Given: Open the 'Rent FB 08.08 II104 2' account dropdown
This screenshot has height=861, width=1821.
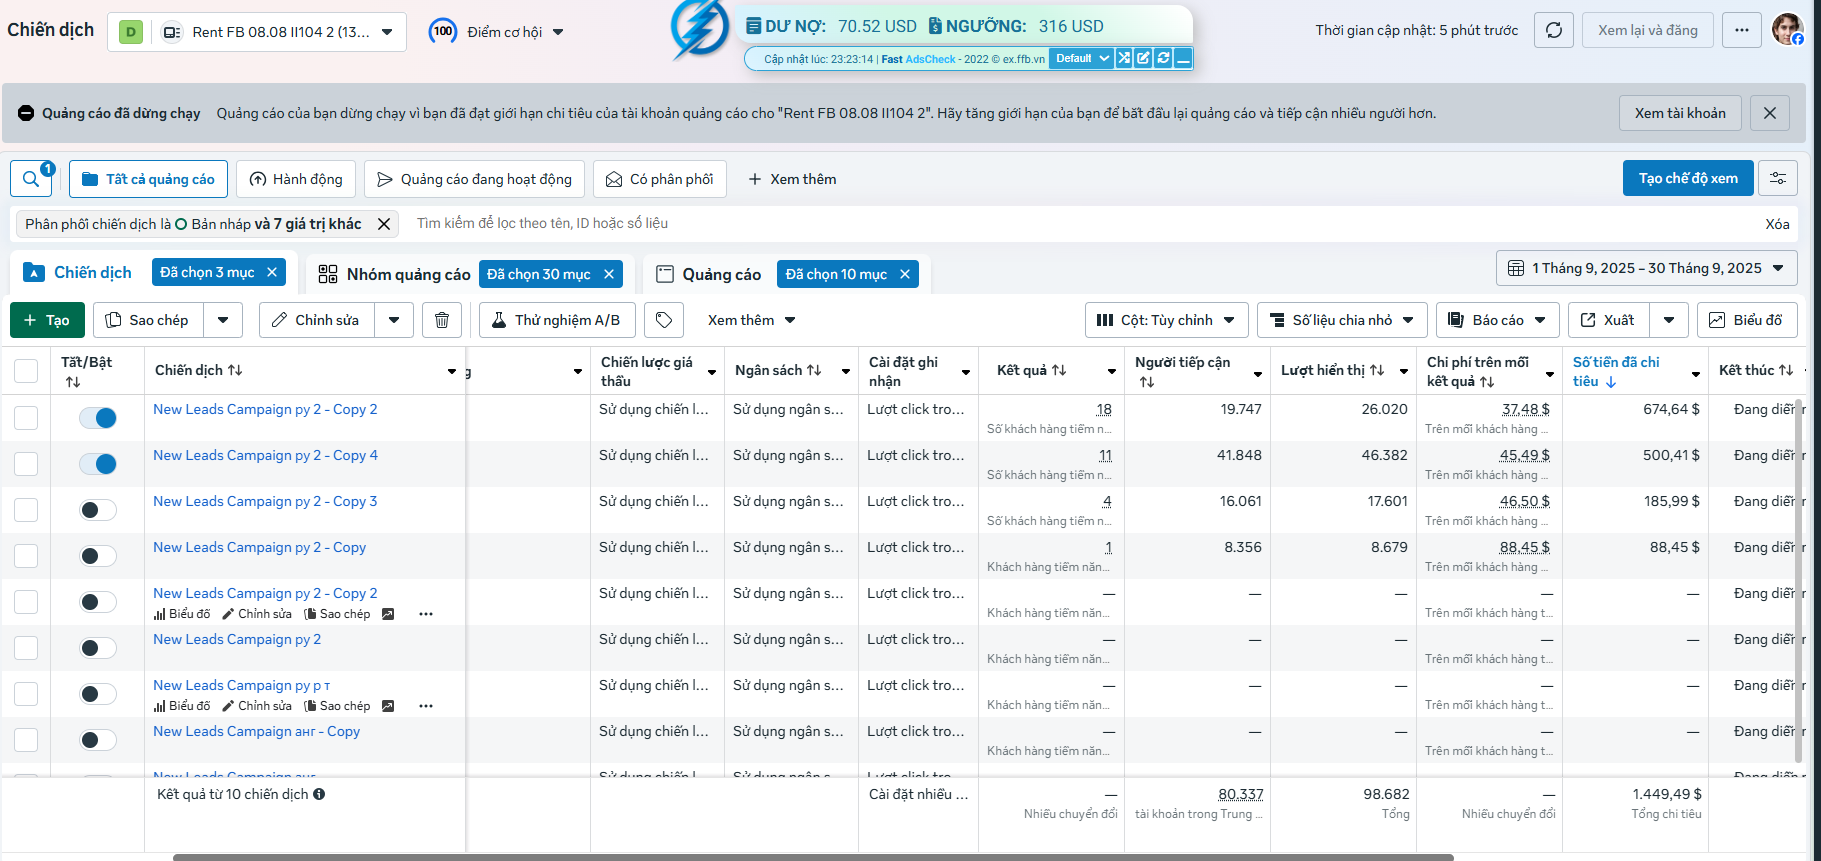Looking at the screenshot, I should click(x=257, y=32).
